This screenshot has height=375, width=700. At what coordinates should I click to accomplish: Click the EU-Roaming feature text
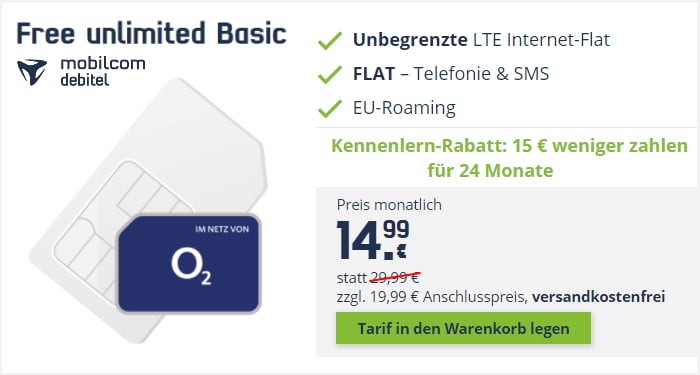click(x=404, y=108)
